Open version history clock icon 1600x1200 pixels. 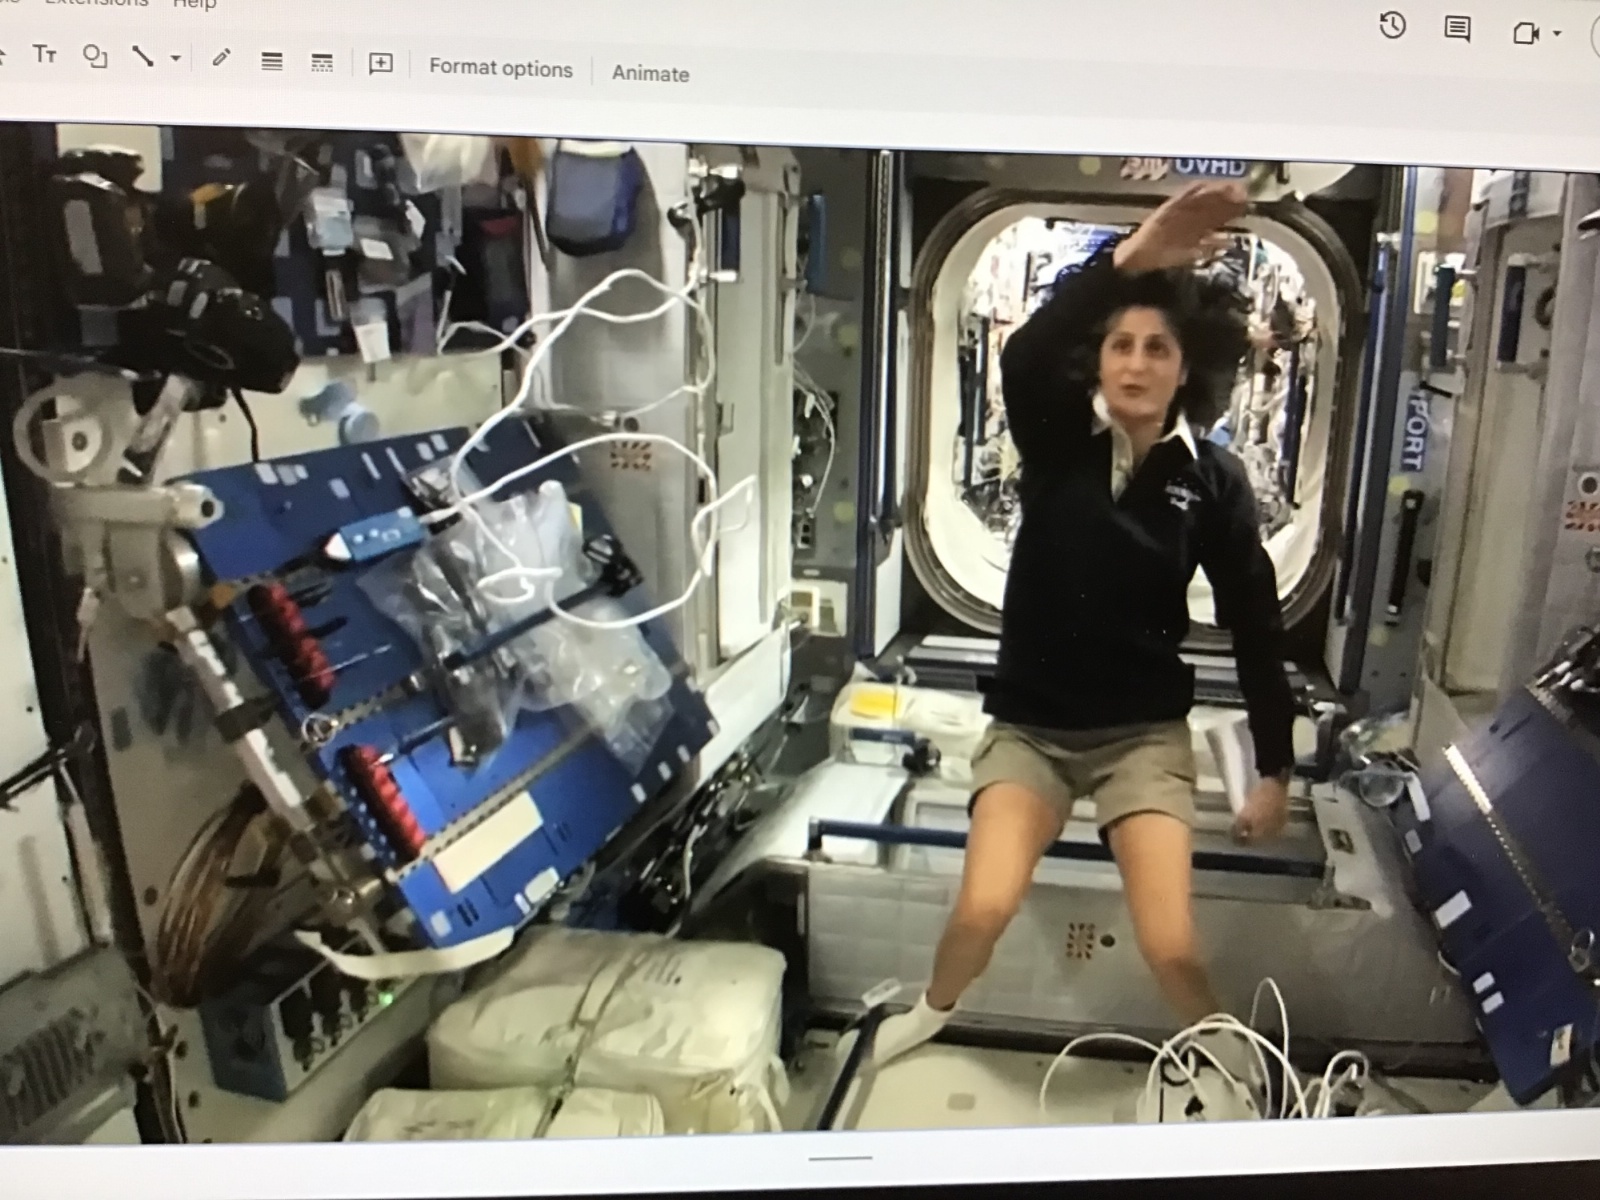(x=1392, y=26)
